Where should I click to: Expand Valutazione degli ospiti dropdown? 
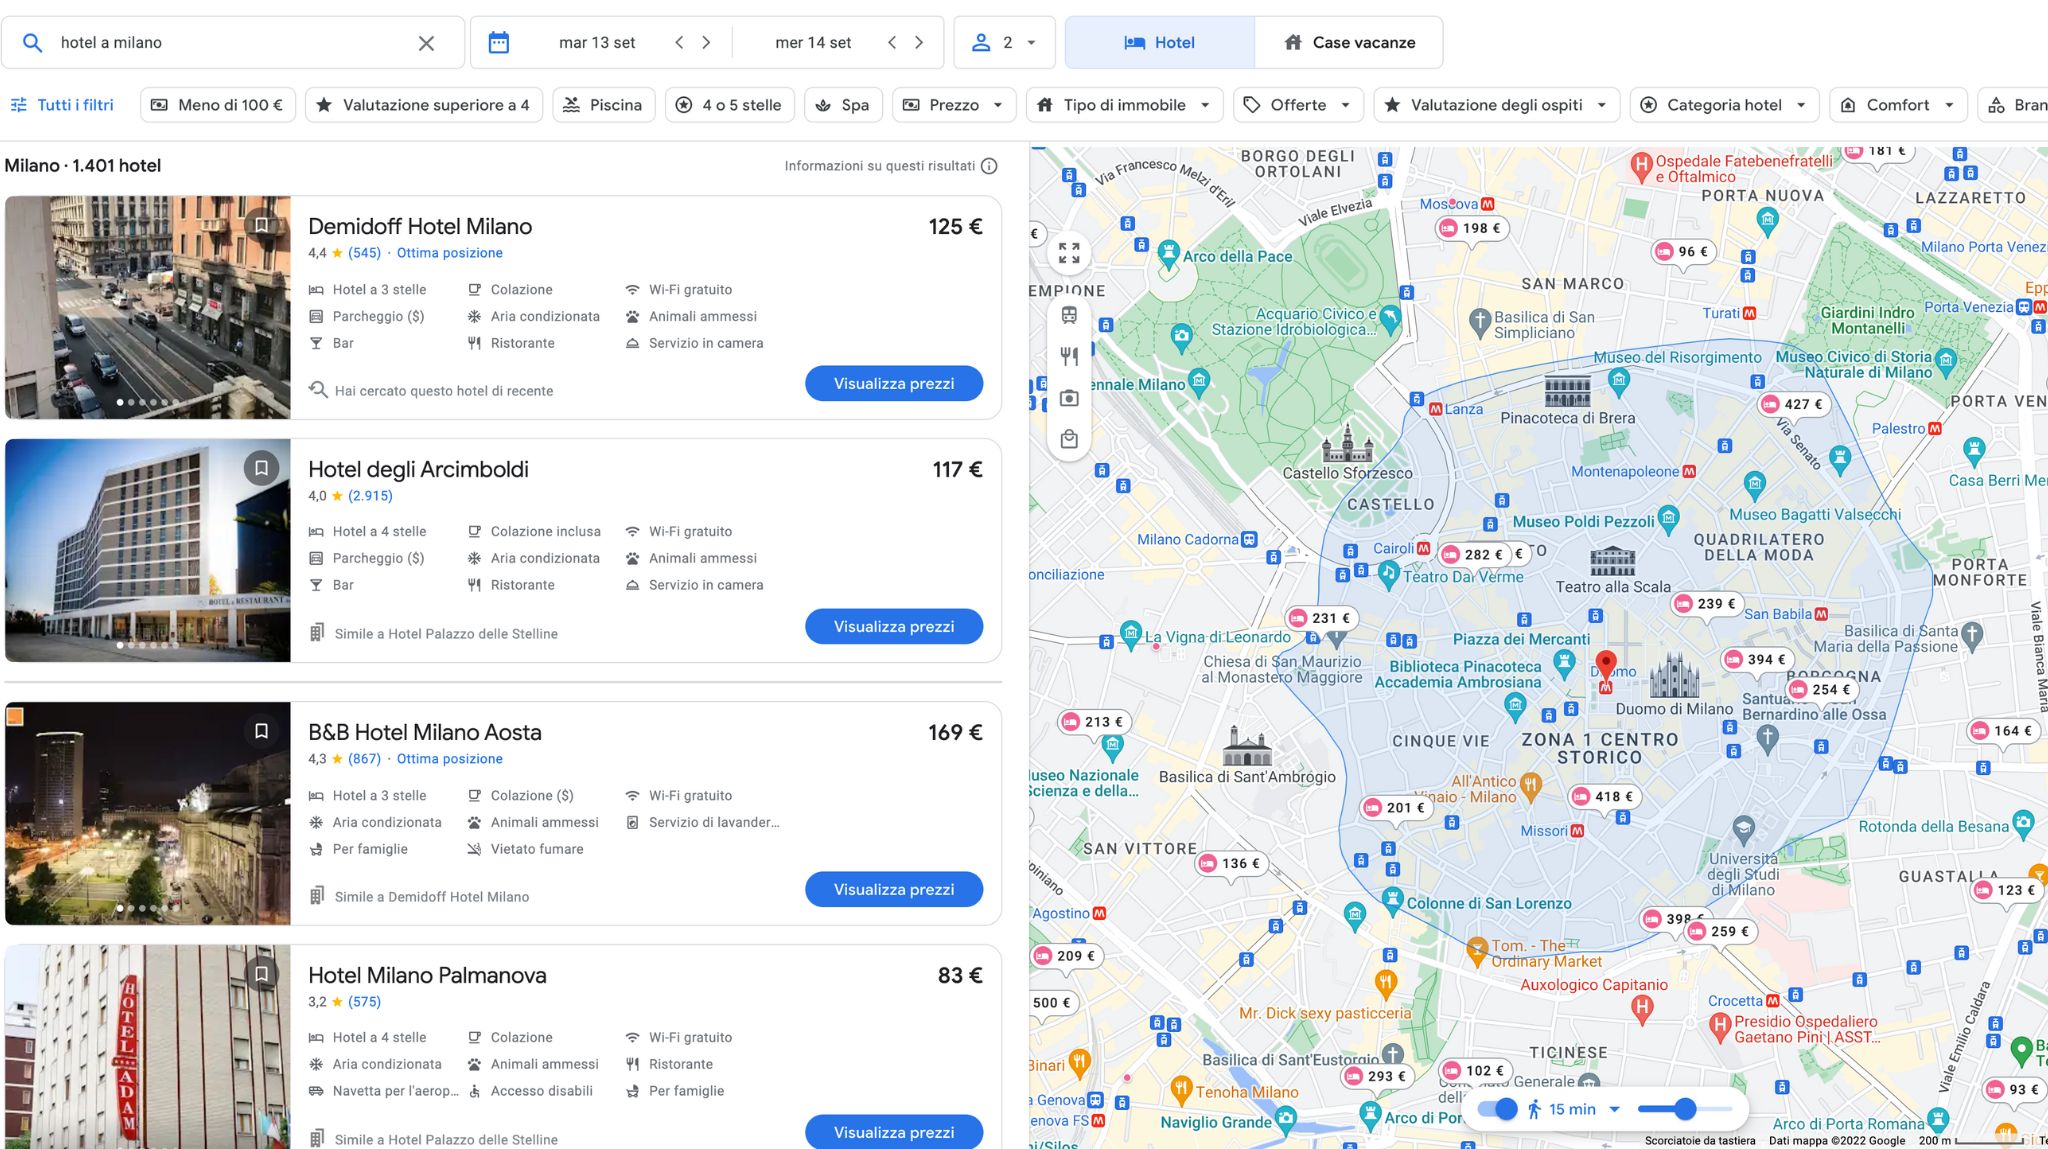(x=1496, y=105)
